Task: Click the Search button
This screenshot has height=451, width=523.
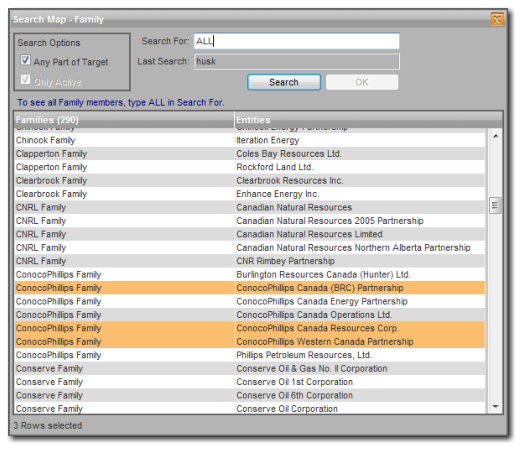Action: [x=284, y=82]
